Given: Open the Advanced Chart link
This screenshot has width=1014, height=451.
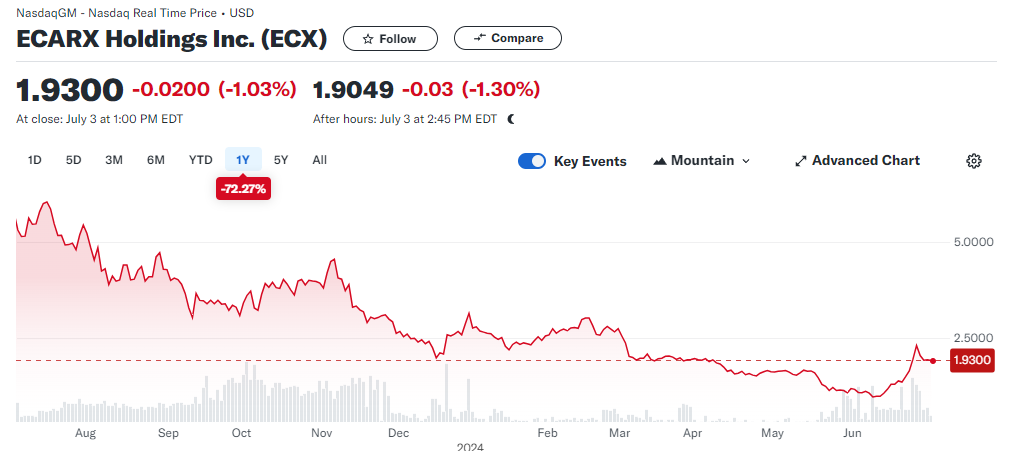Looking at the screenshot, I should click(858, 161).
